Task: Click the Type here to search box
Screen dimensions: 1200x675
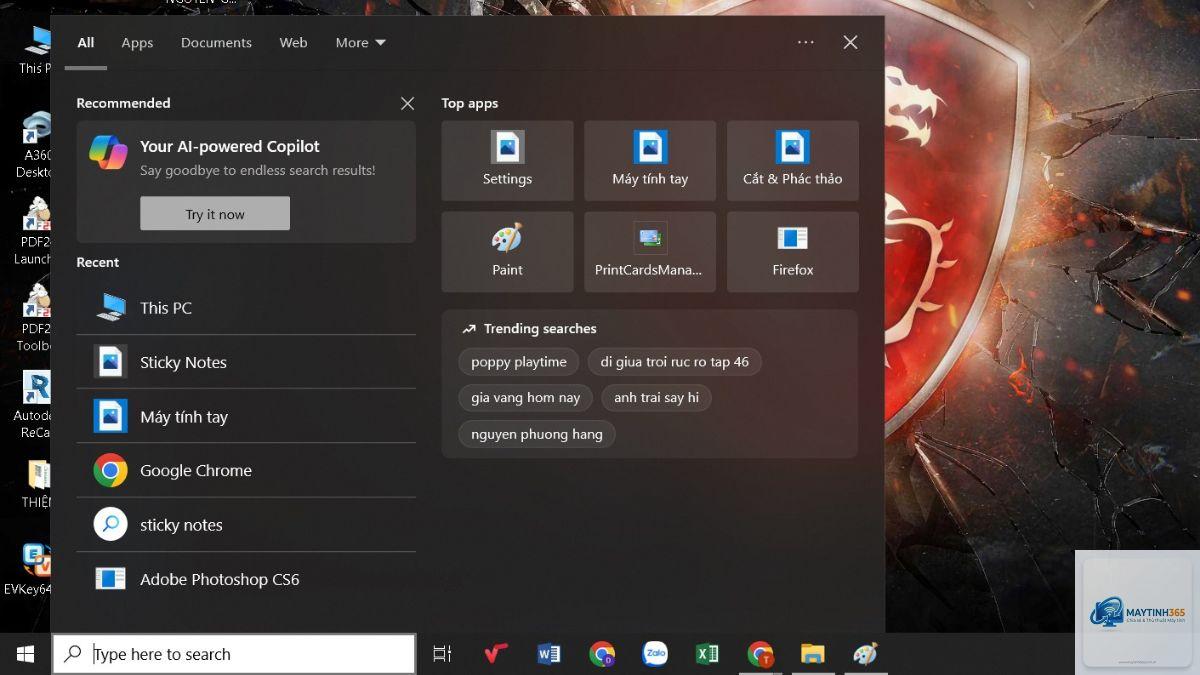Action: click(x=234, y=654)
